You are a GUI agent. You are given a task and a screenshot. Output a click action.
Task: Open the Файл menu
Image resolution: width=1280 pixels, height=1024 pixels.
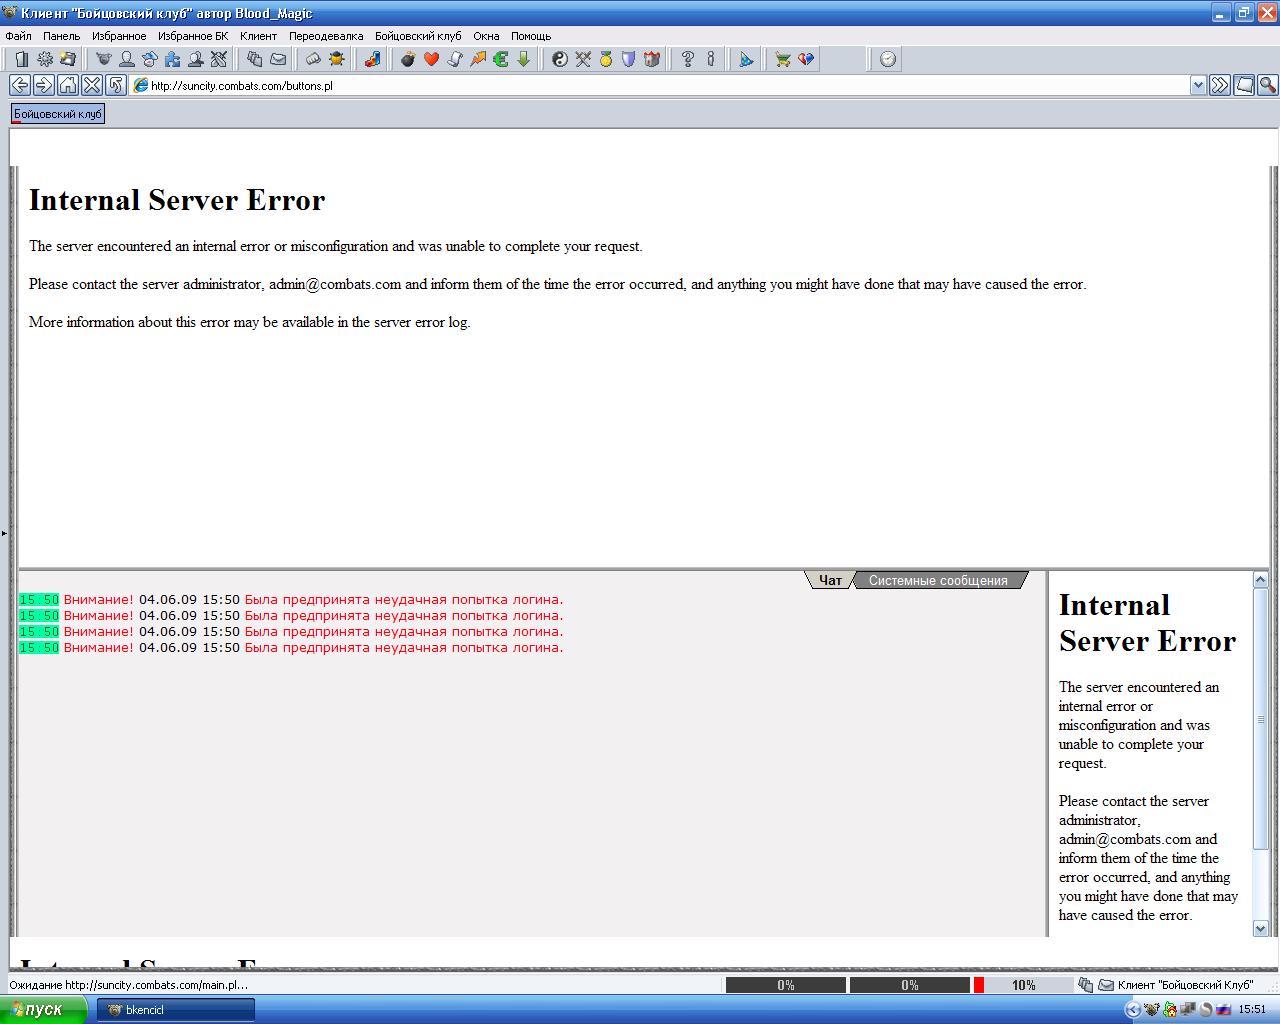pos(18,36)
